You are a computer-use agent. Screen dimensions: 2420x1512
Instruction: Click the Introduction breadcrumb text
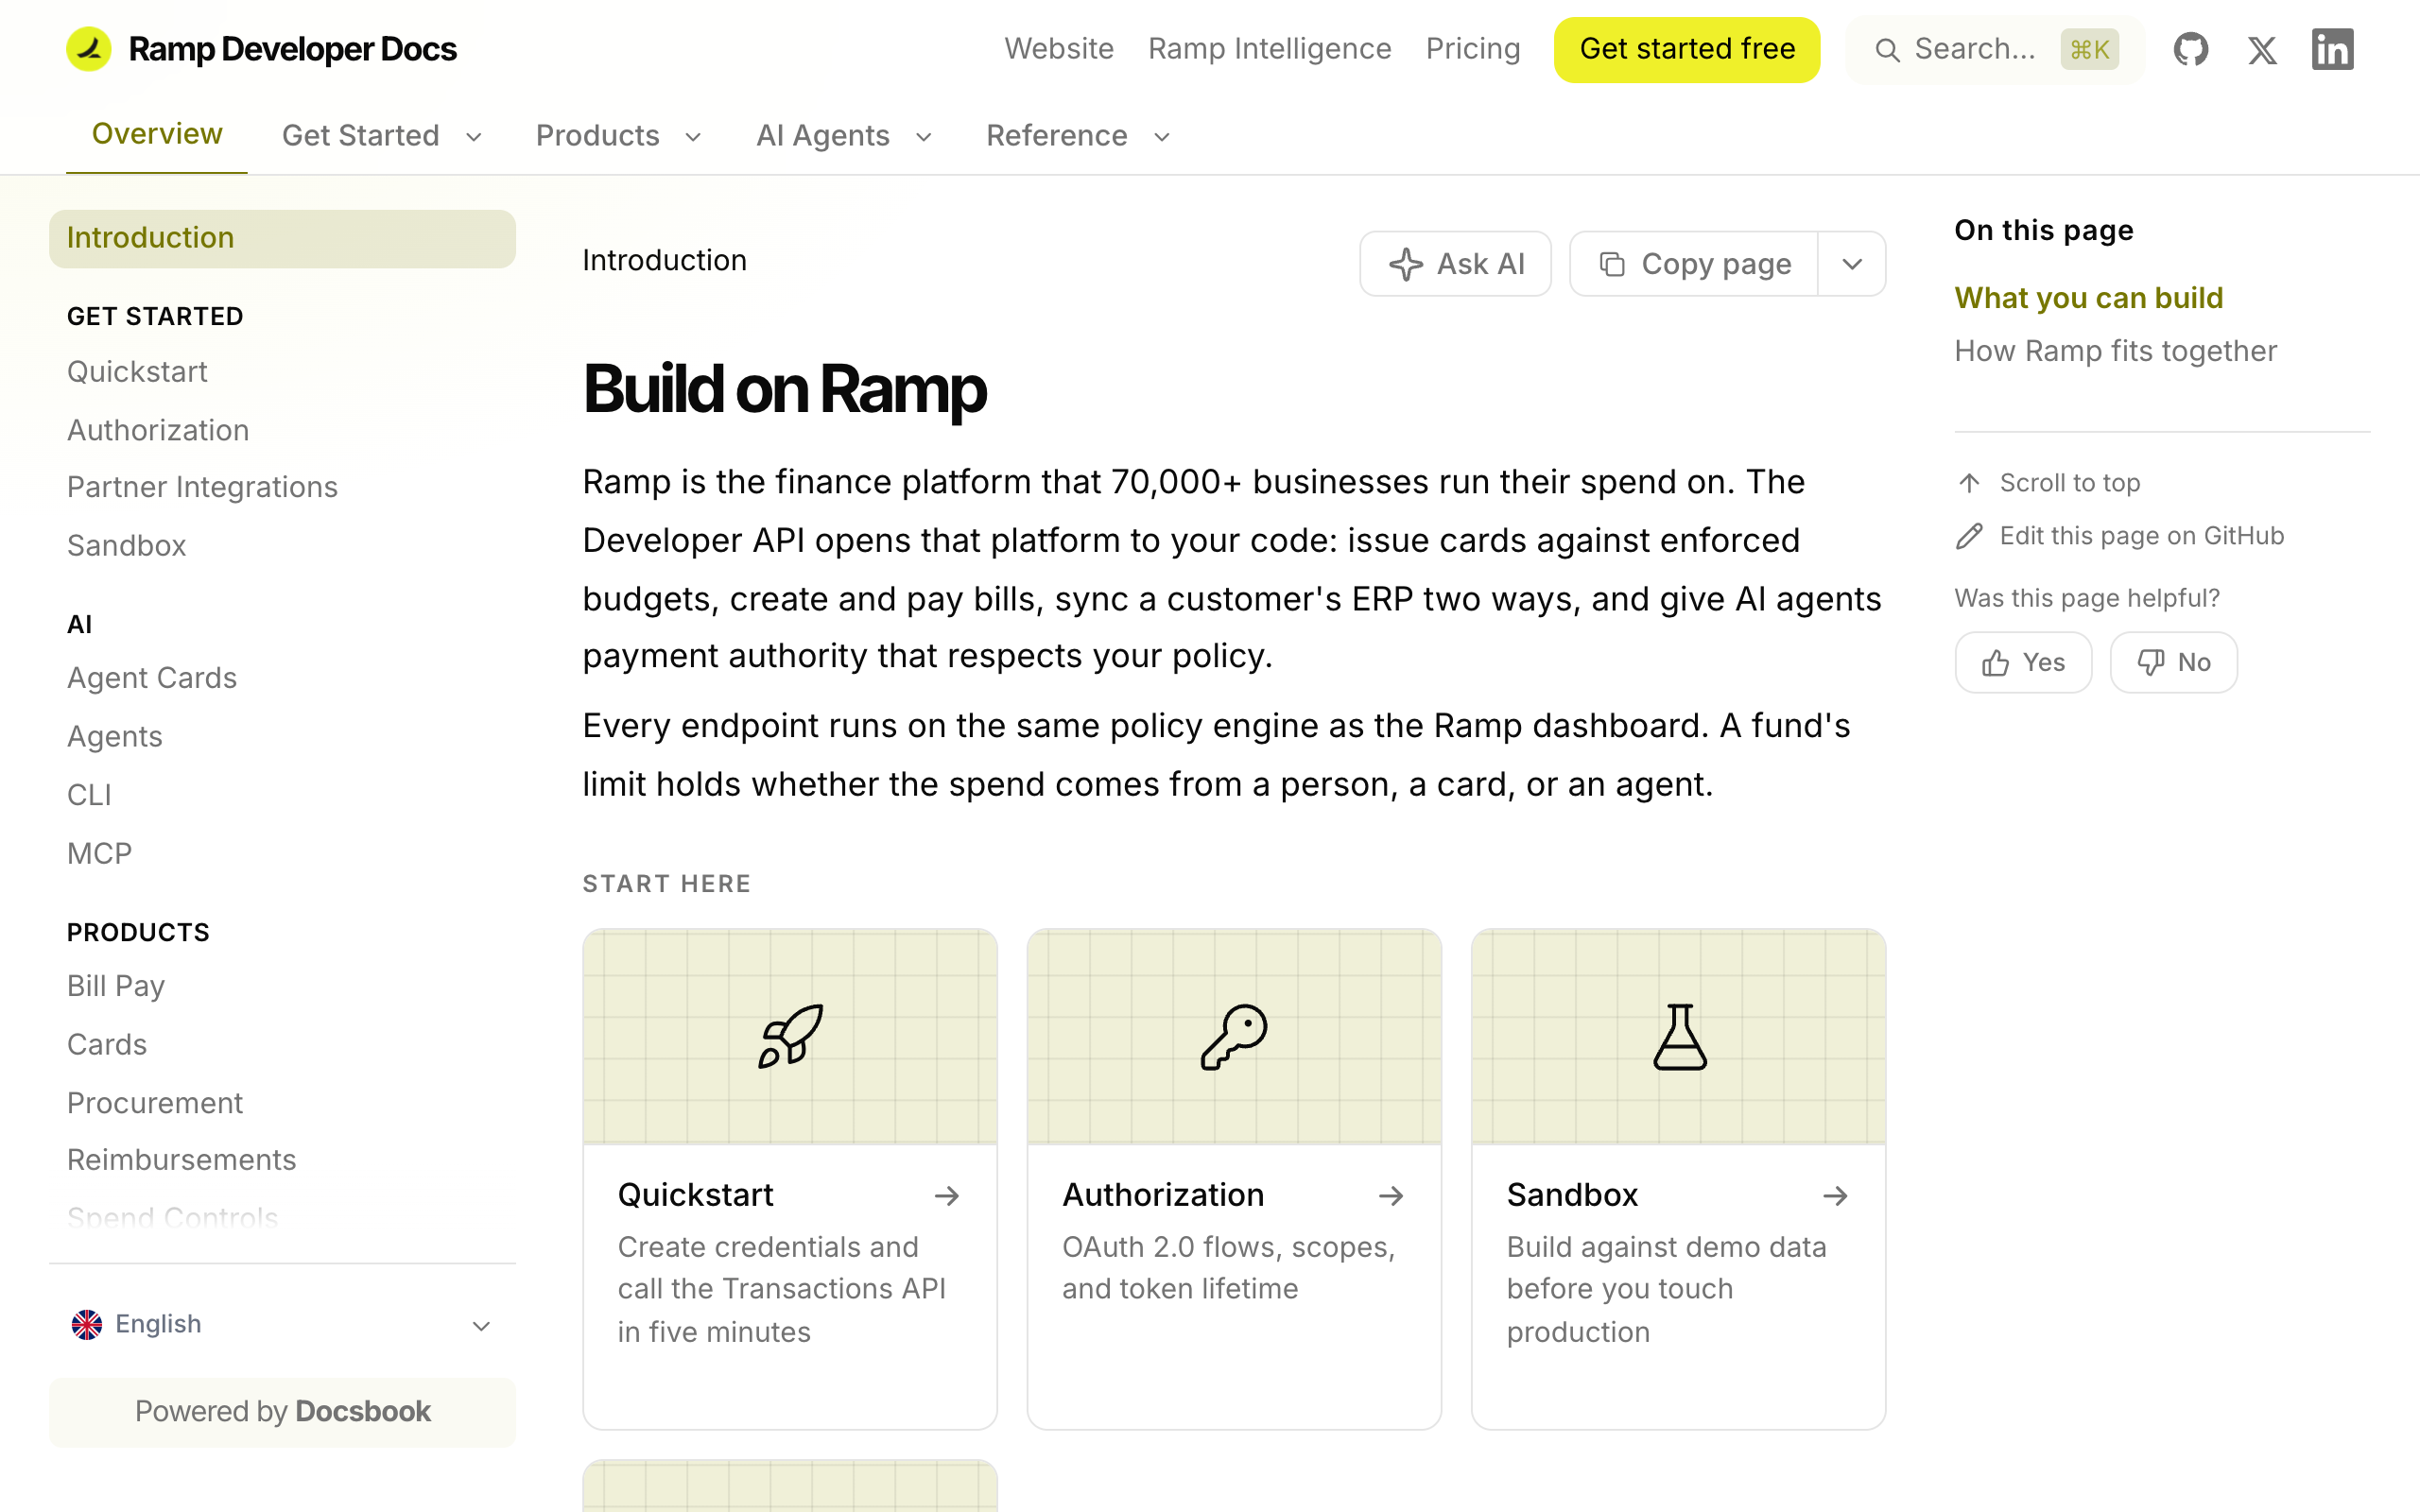pyautogui.click(x=664, y=261)
